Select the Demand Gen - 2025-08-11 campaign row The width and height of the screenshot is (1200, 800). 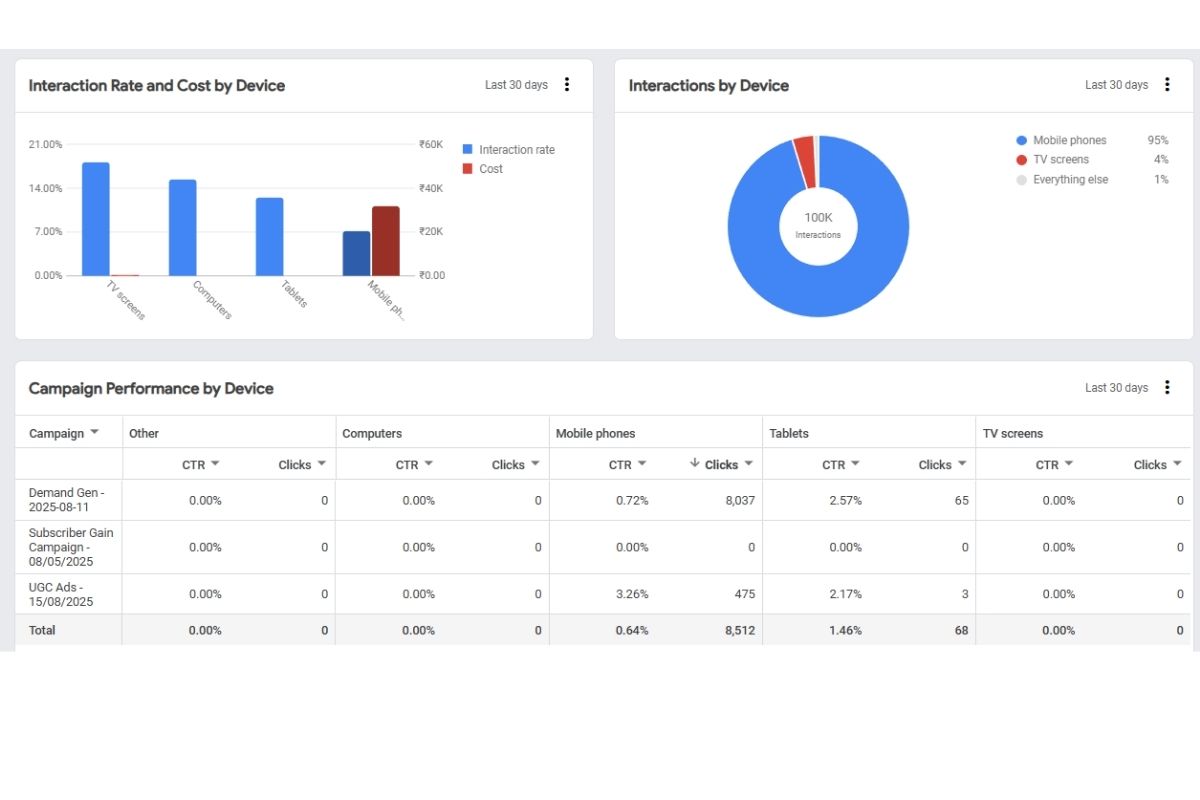click(66, 500)
